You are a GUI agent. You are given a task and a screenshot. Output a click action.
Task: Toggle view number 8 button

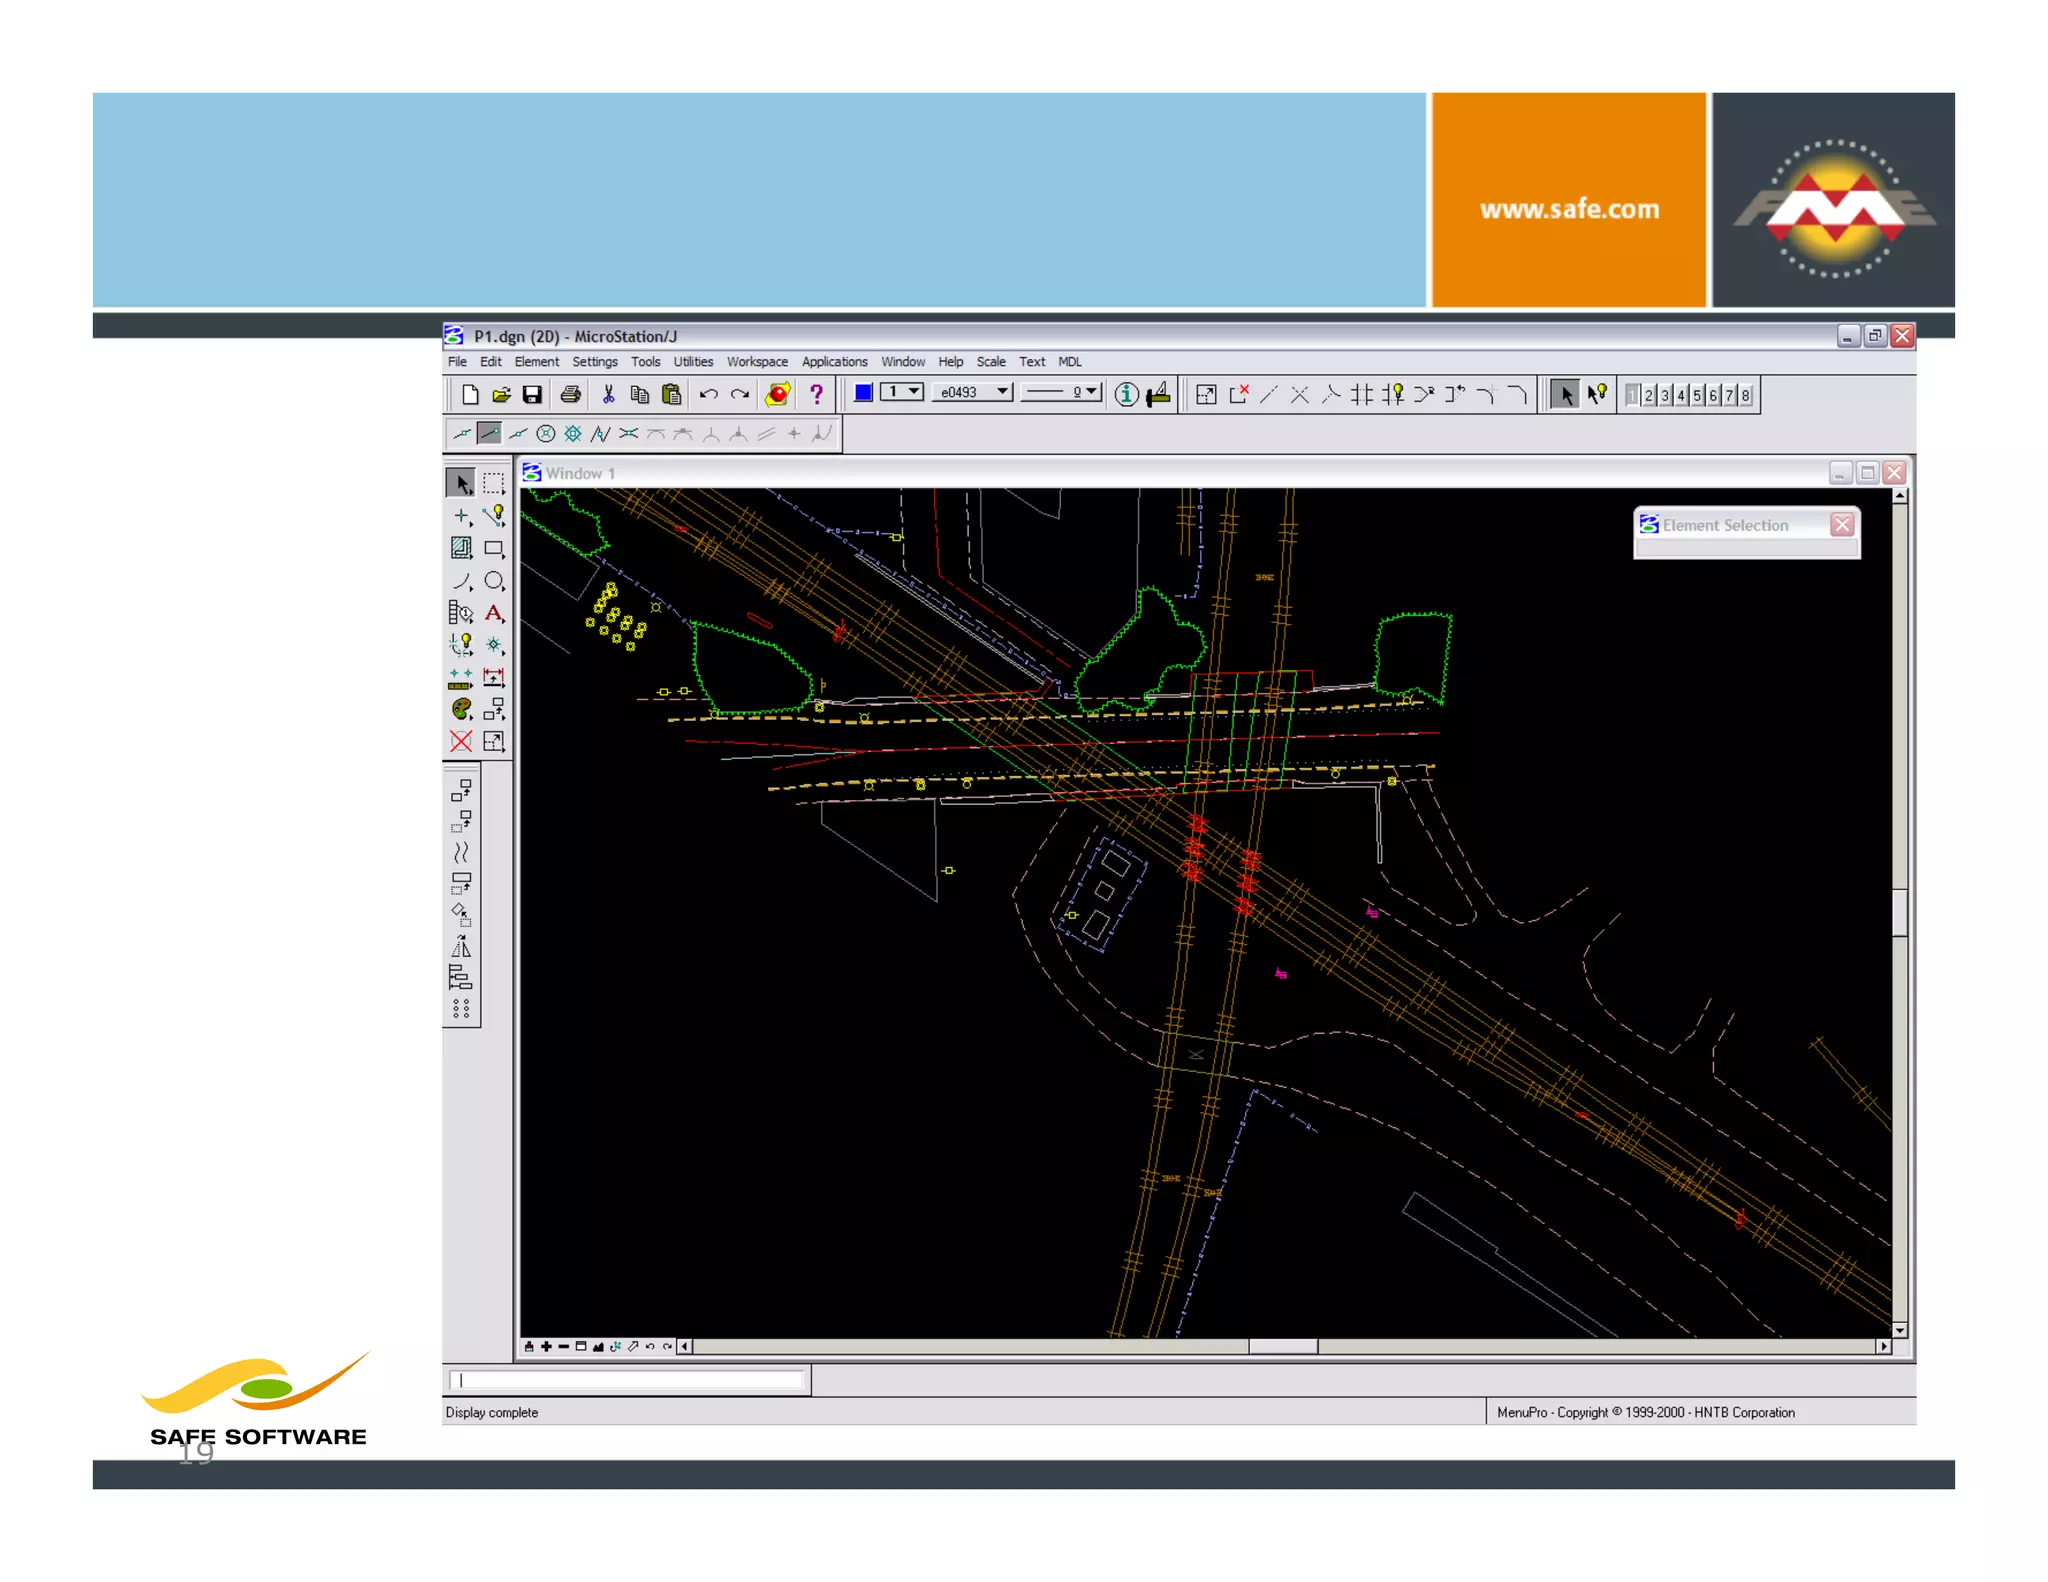(x=1745, y=396)
